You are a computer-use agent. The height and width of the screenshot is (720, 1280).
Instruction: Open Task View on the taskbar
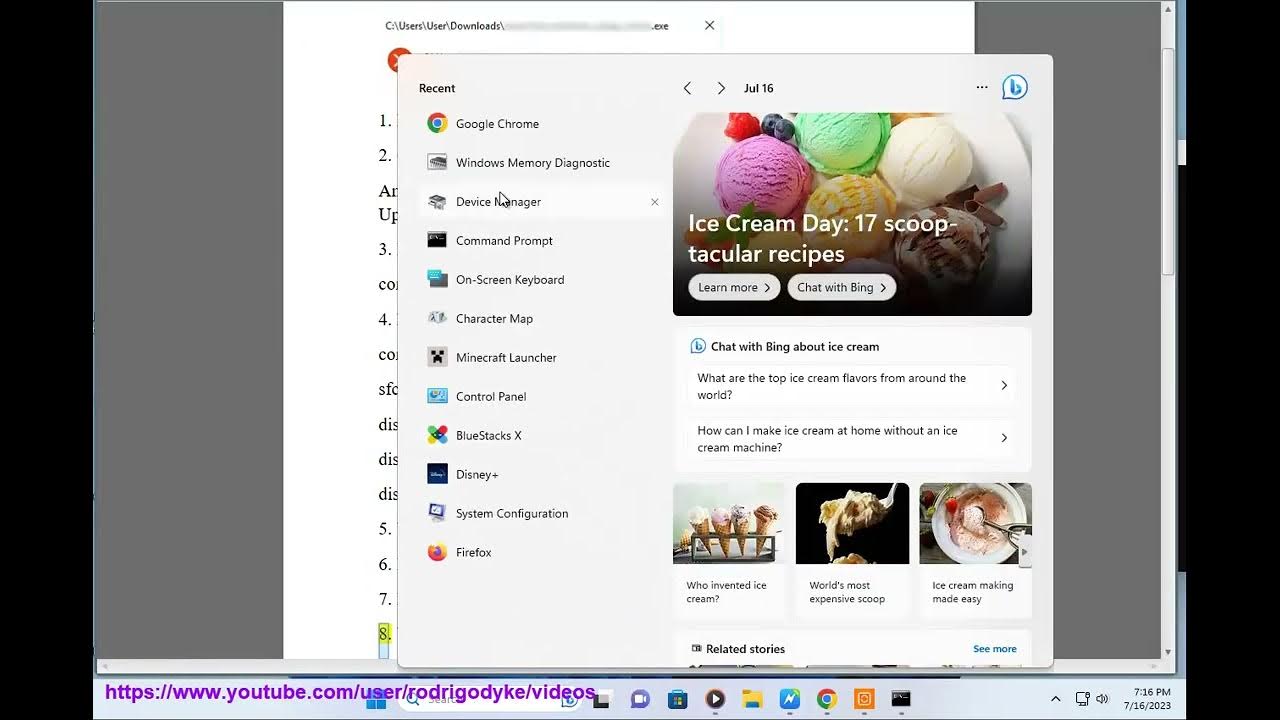coord(602,700)
